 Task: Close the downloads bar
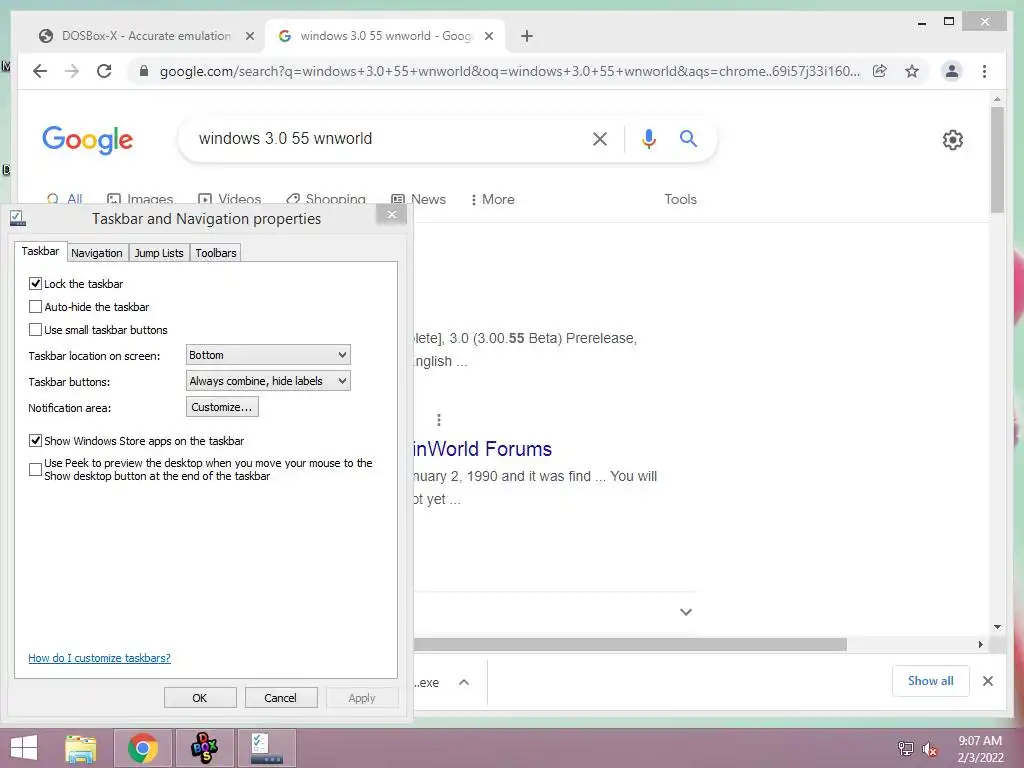point(988,681)
